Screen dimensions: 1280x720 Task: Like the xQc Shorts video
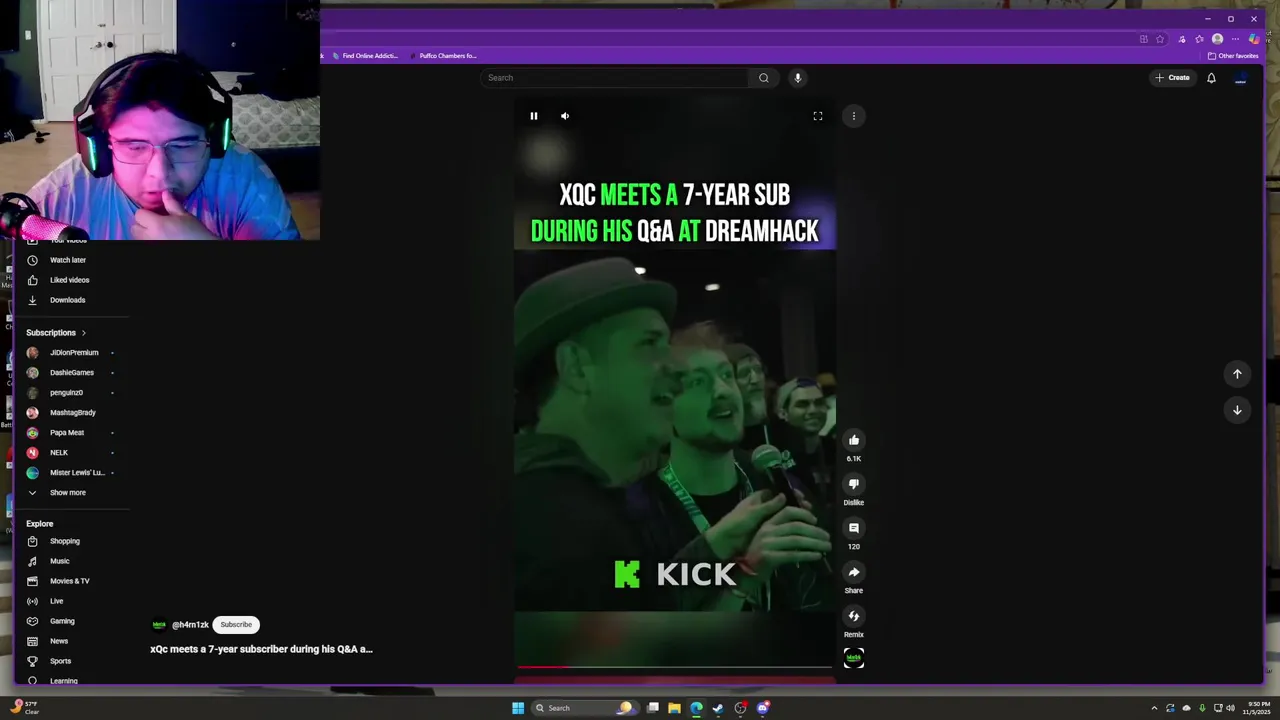(854, 440)
